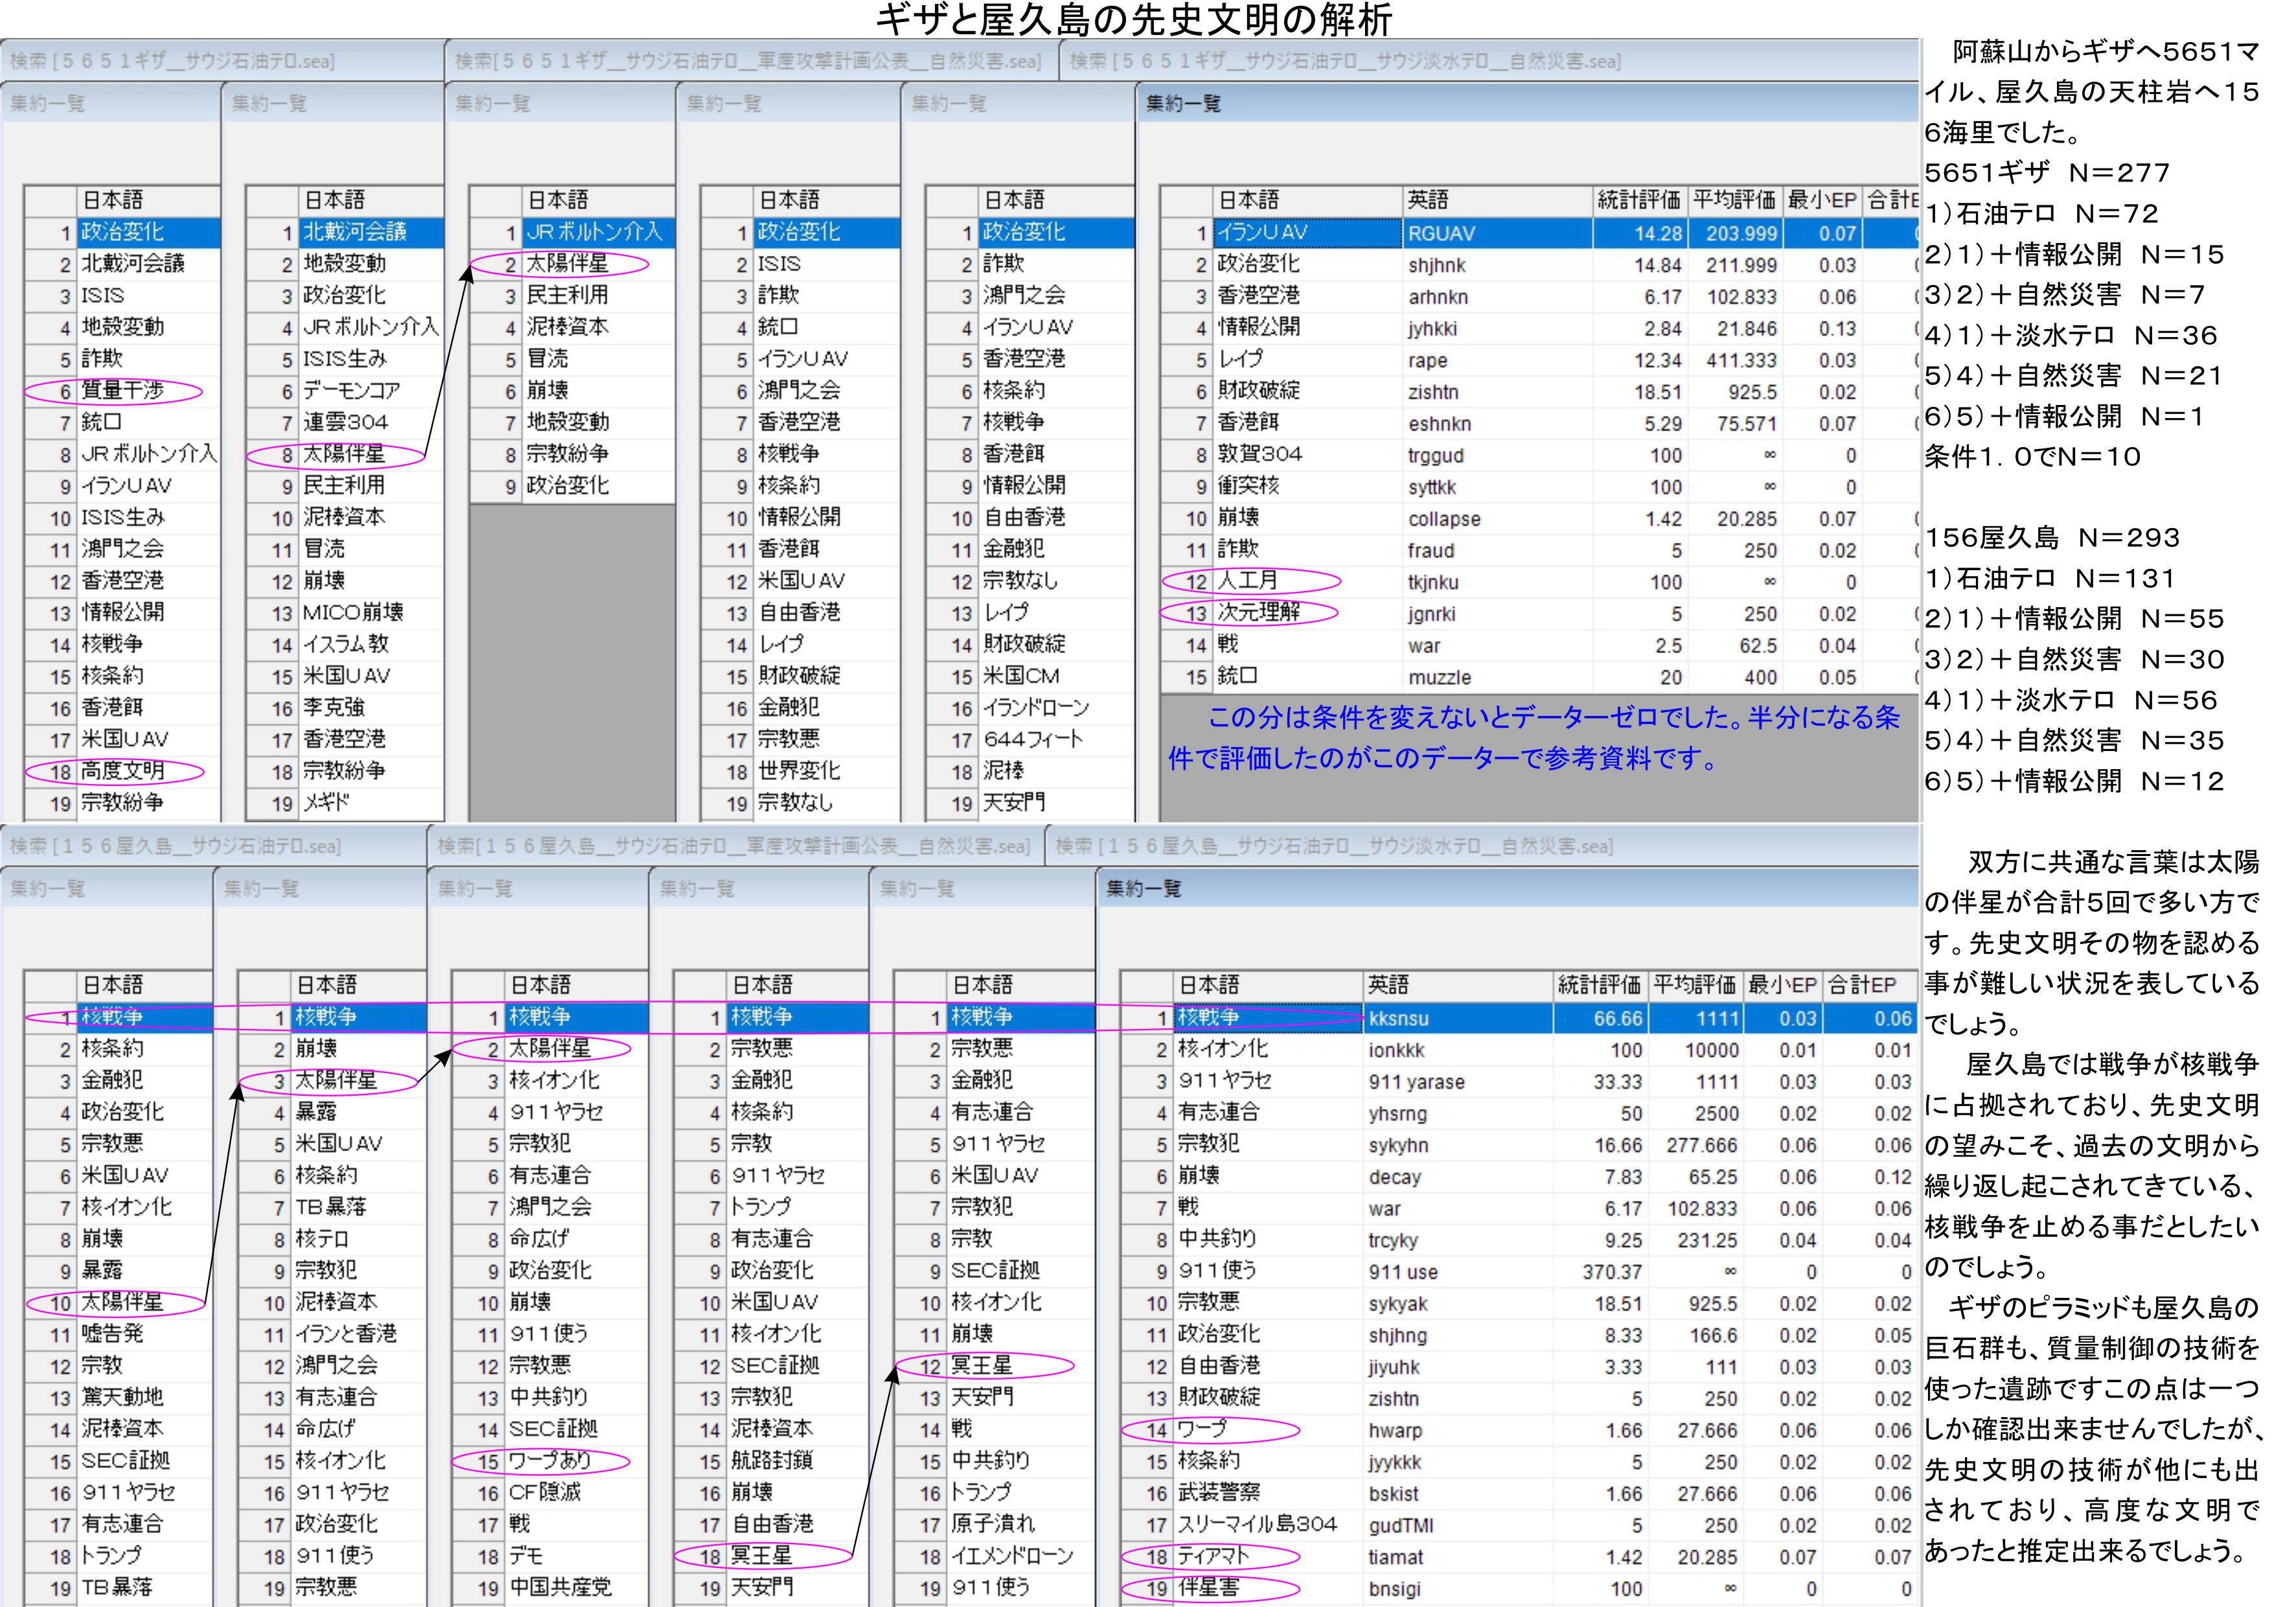Click the kksnsu English cell

click(1398, 1019)
